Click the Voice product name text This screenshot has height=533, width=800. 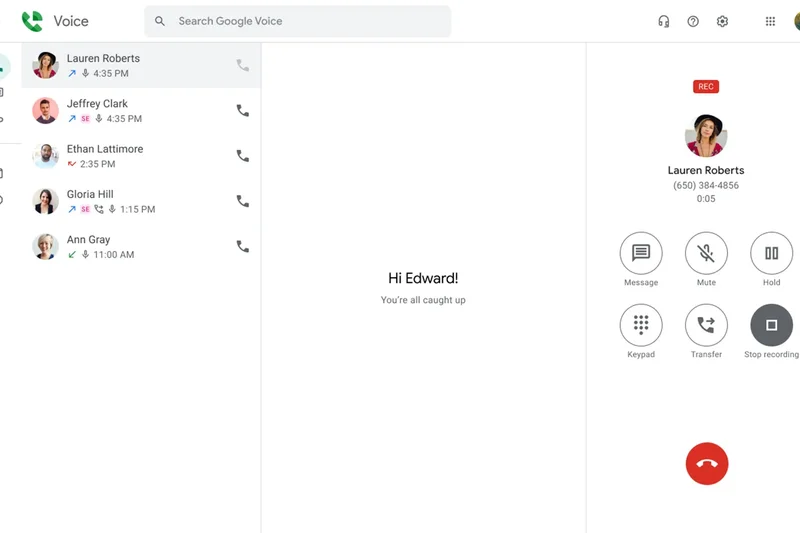[71, 21]
